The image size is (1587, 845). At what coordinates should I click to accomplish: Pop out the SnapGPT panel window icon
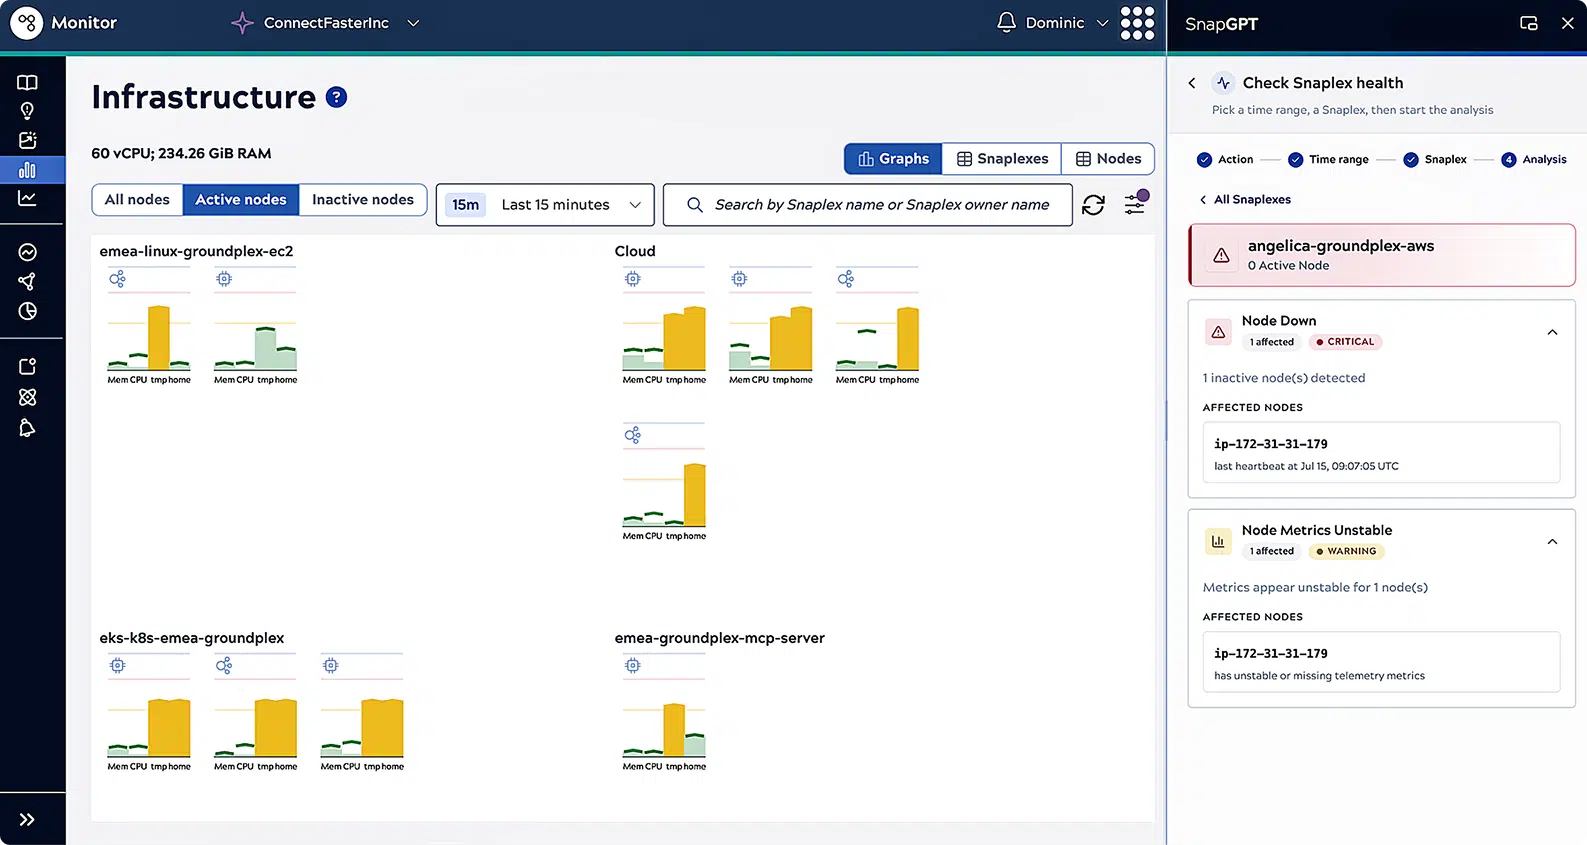pyautogui.click(x=1528, y=23)
